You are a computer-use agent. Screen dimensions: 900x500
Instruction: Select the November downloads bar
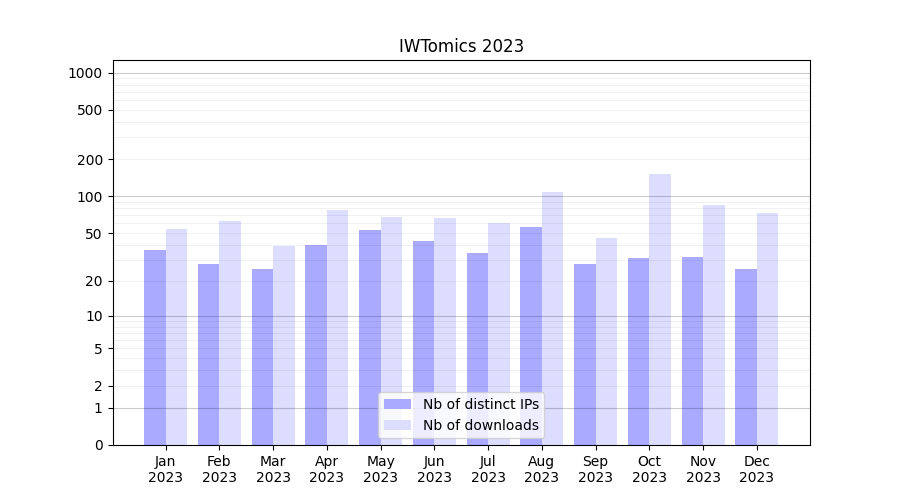(x=714, y=325)
